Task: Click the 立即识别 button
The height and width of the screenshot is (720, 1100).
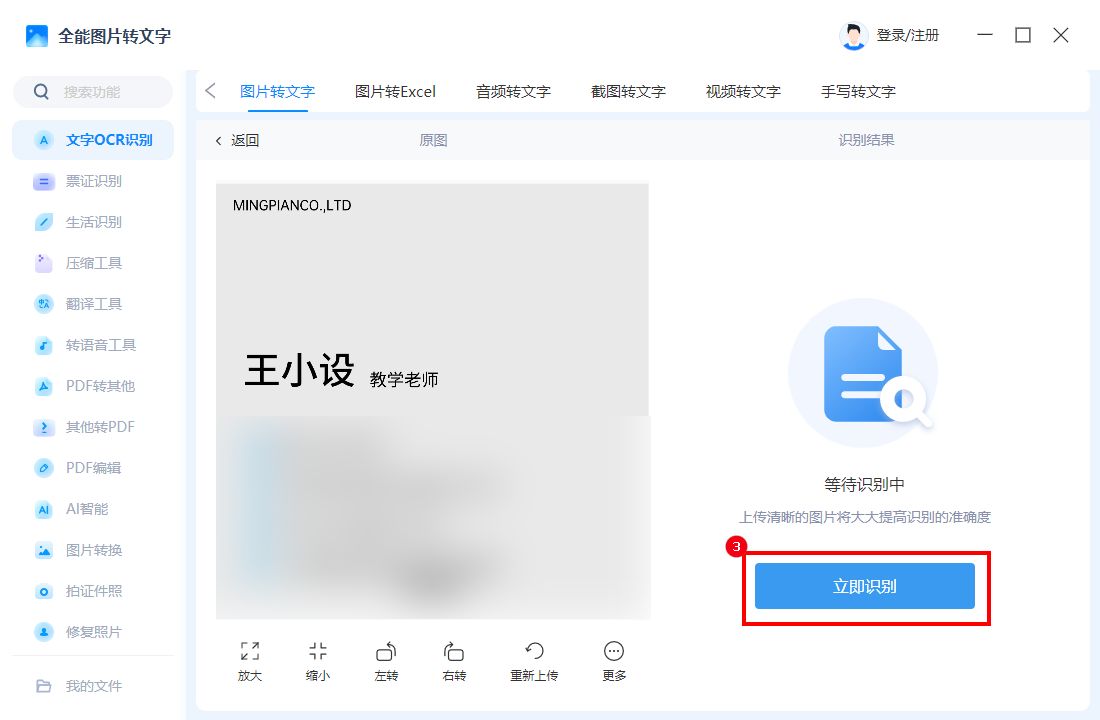Action: 864,586
